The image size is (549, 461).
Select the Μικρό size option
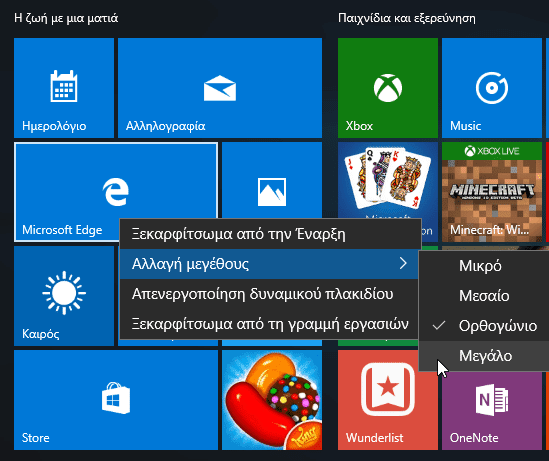(x=484, y=266)
